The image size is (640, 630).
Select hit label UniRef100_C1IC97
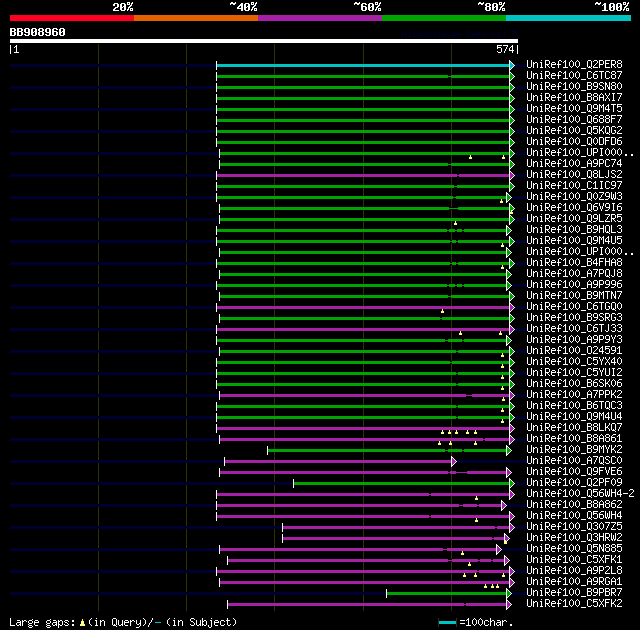pyautogui.click(x=574, y=186)
